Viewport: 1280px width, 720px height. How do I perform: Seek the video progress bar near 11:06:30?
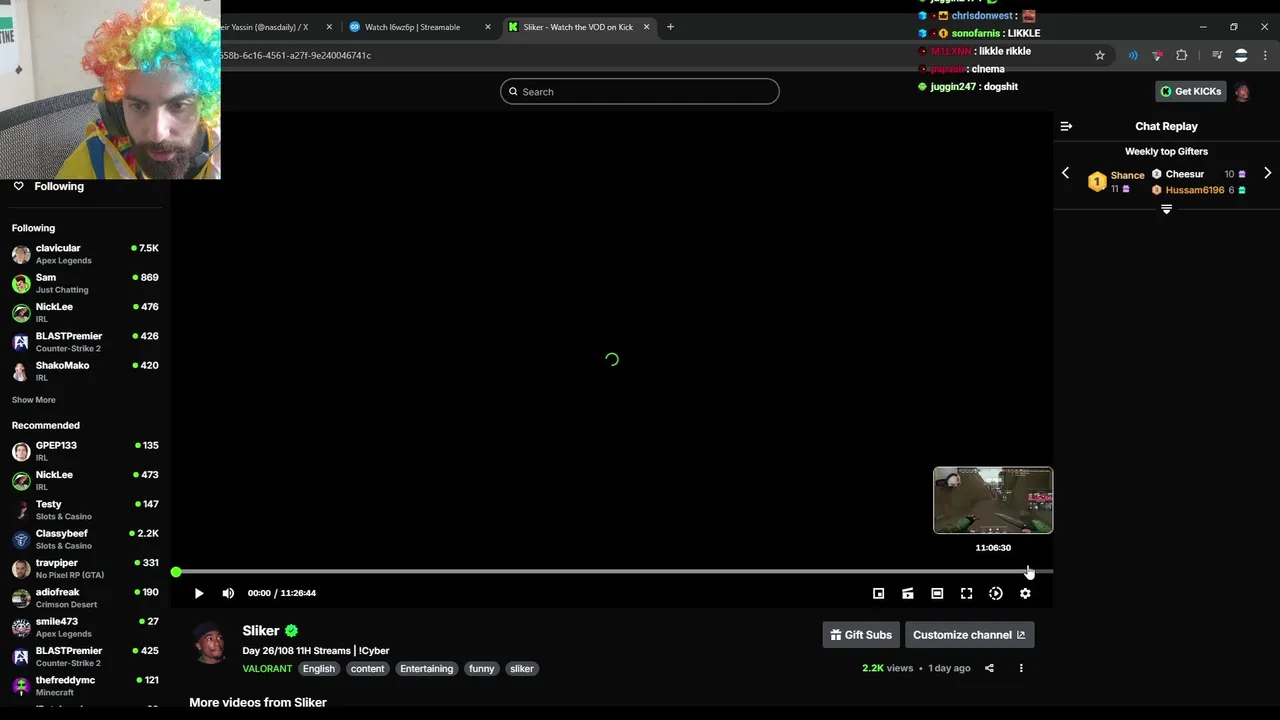(x=1028, y=572)
